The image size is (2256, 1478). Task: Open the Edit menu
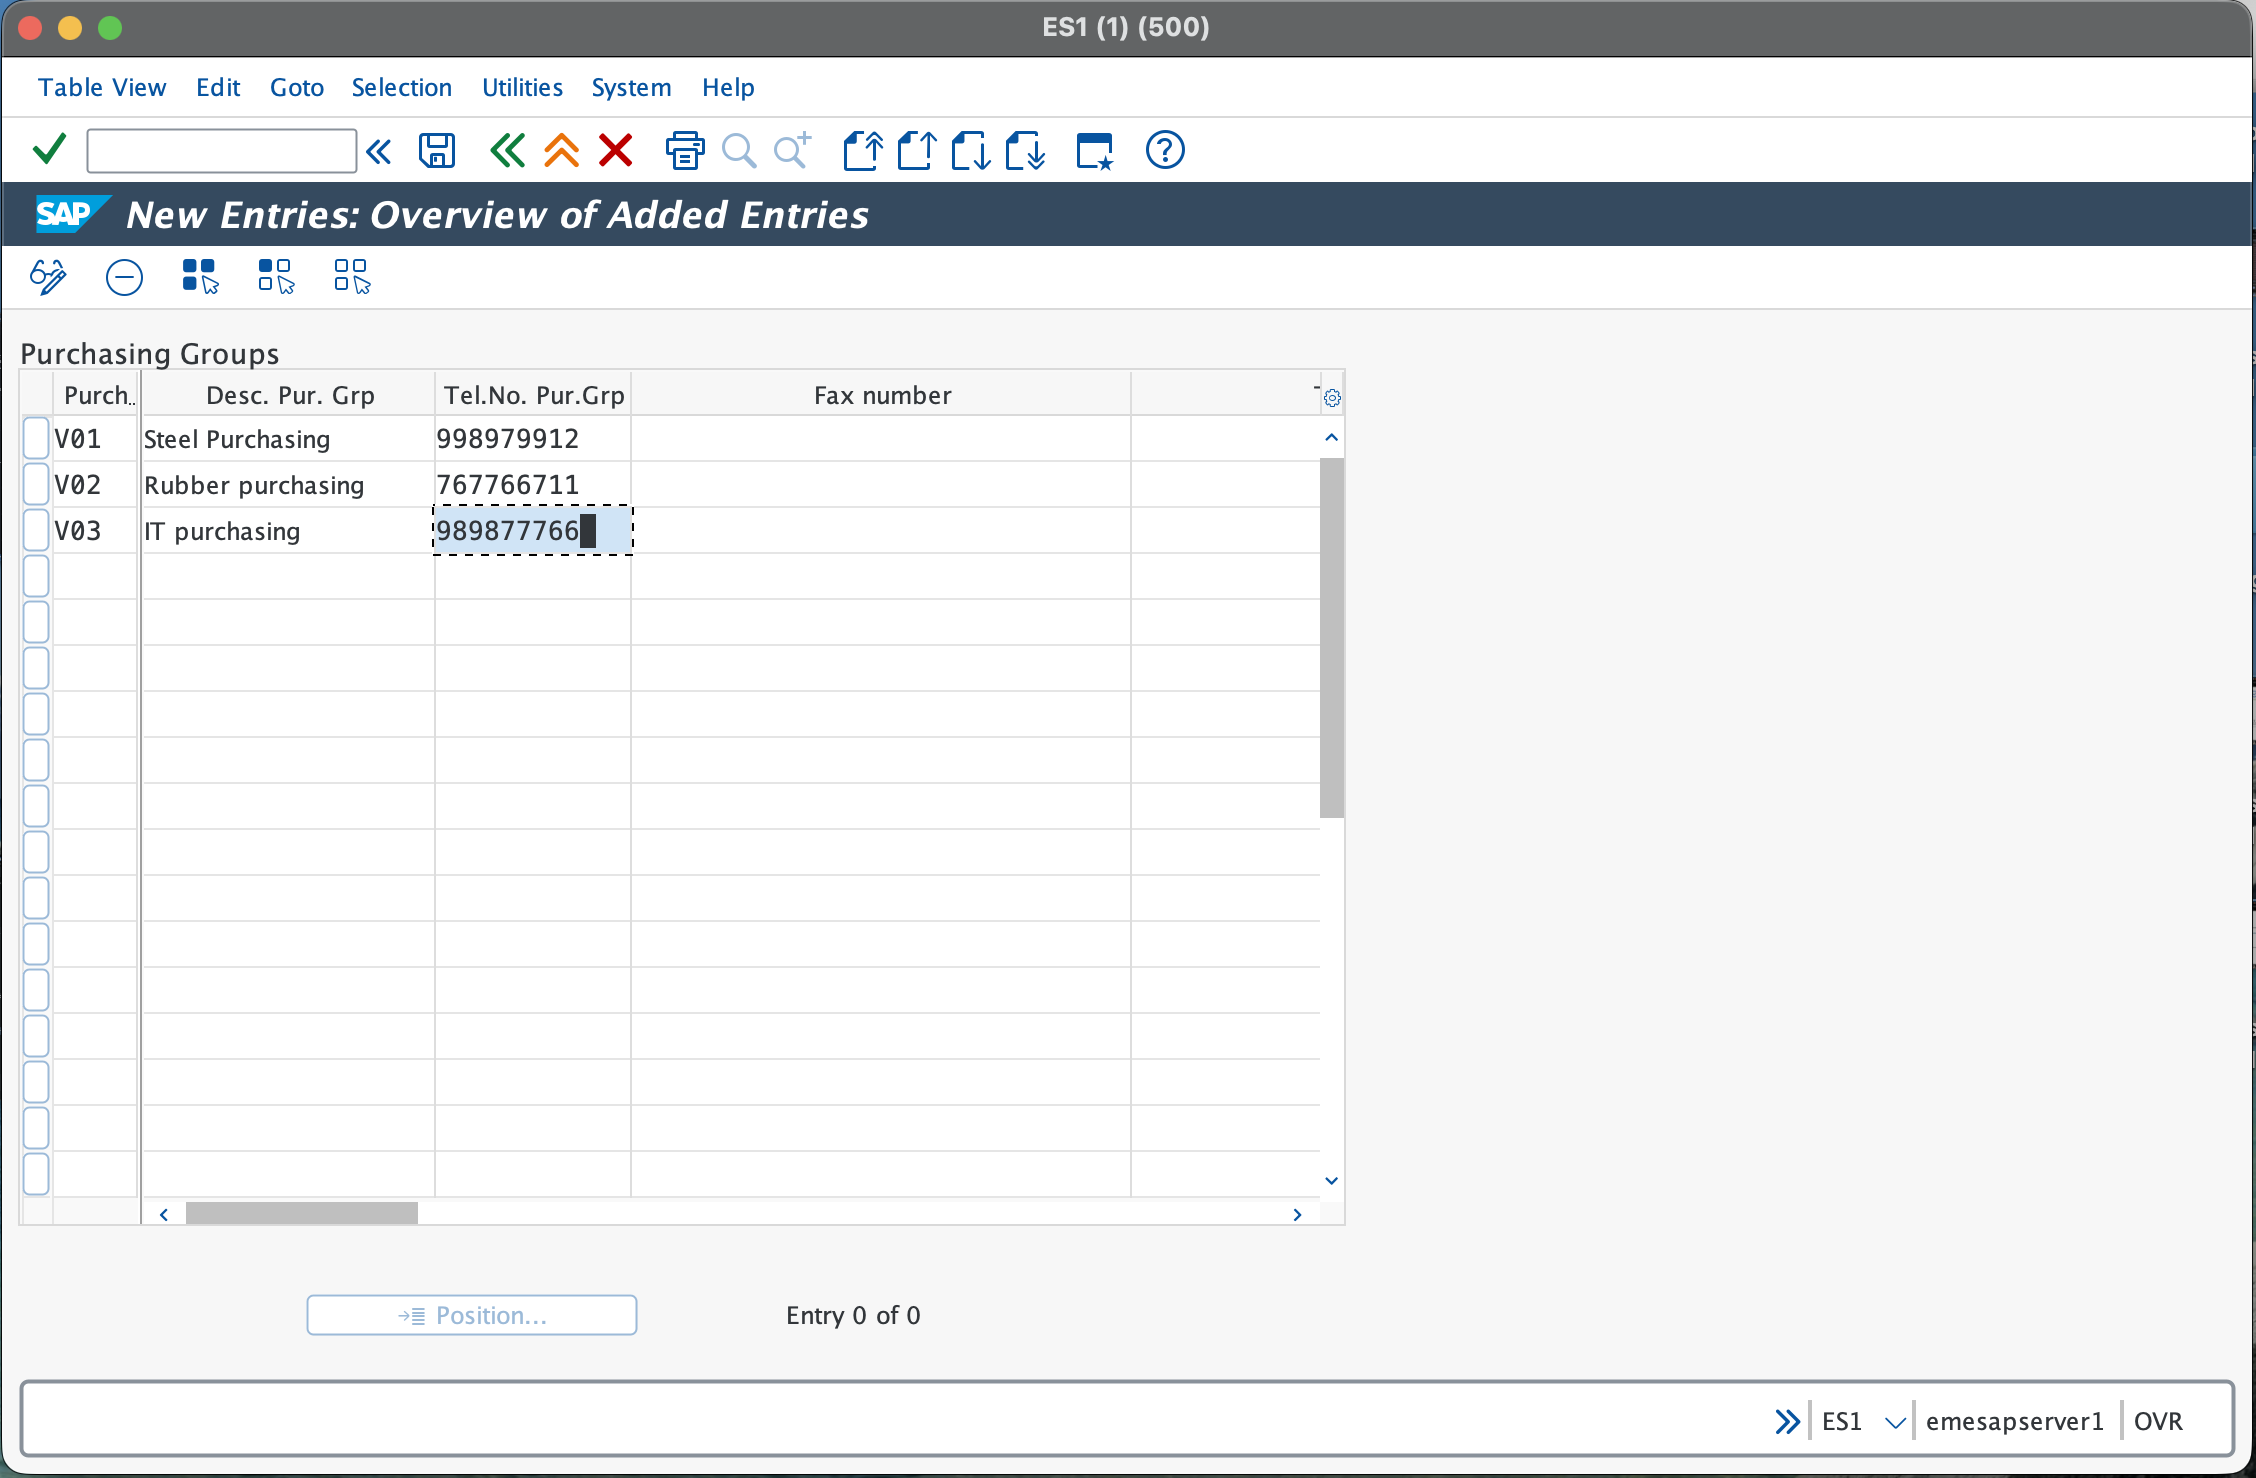click(x=218, y=88)
